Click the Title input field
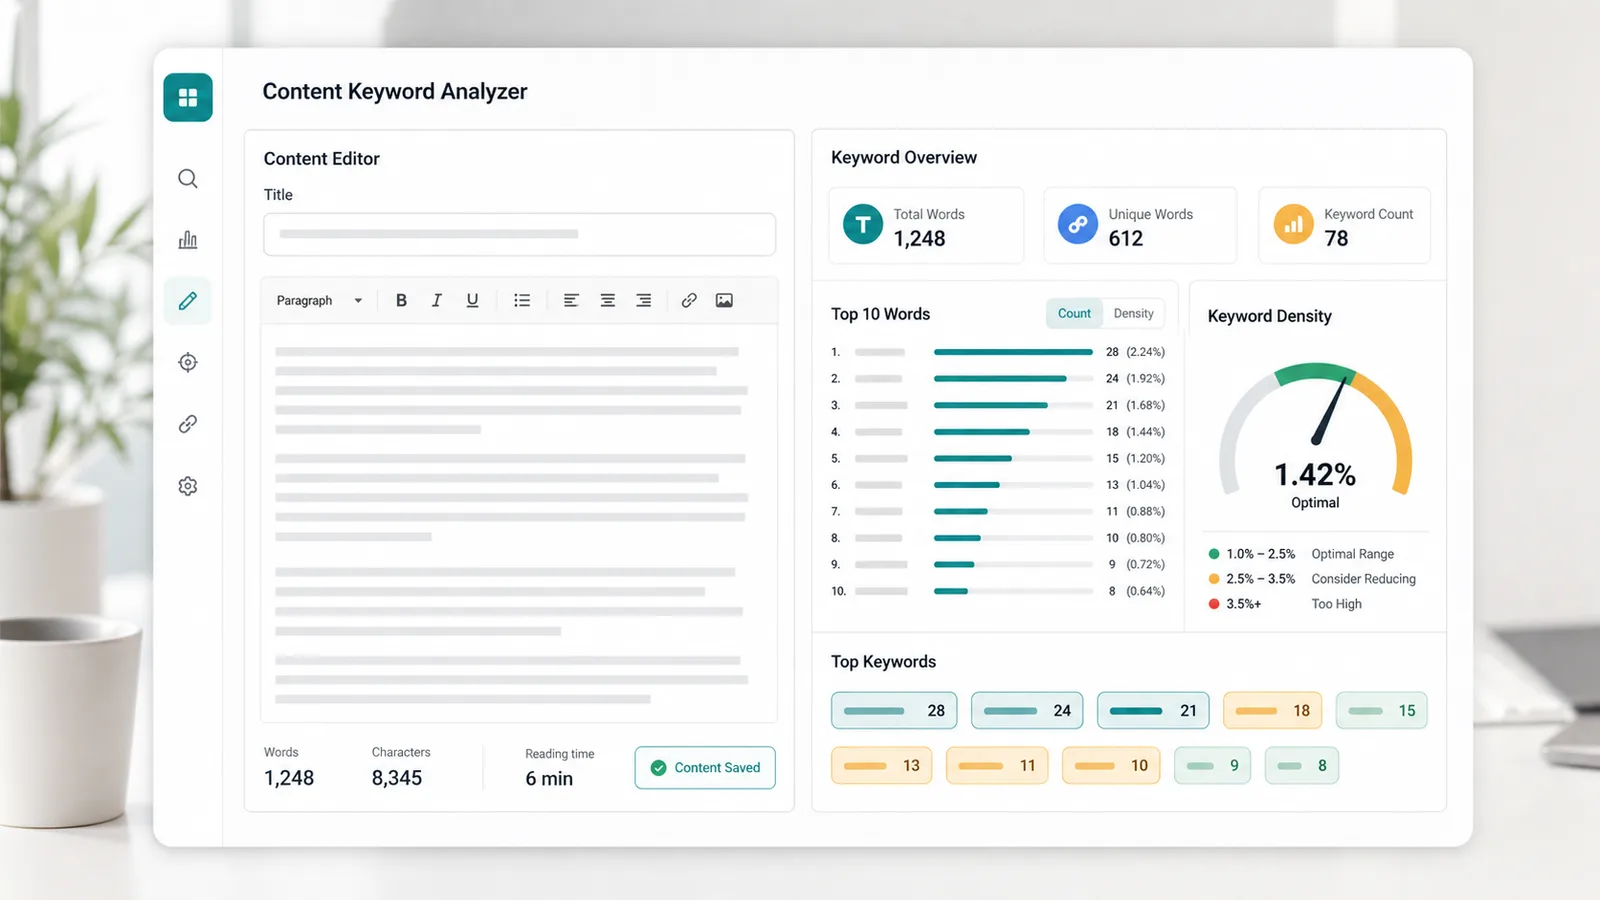 click(x=519, y=234)
